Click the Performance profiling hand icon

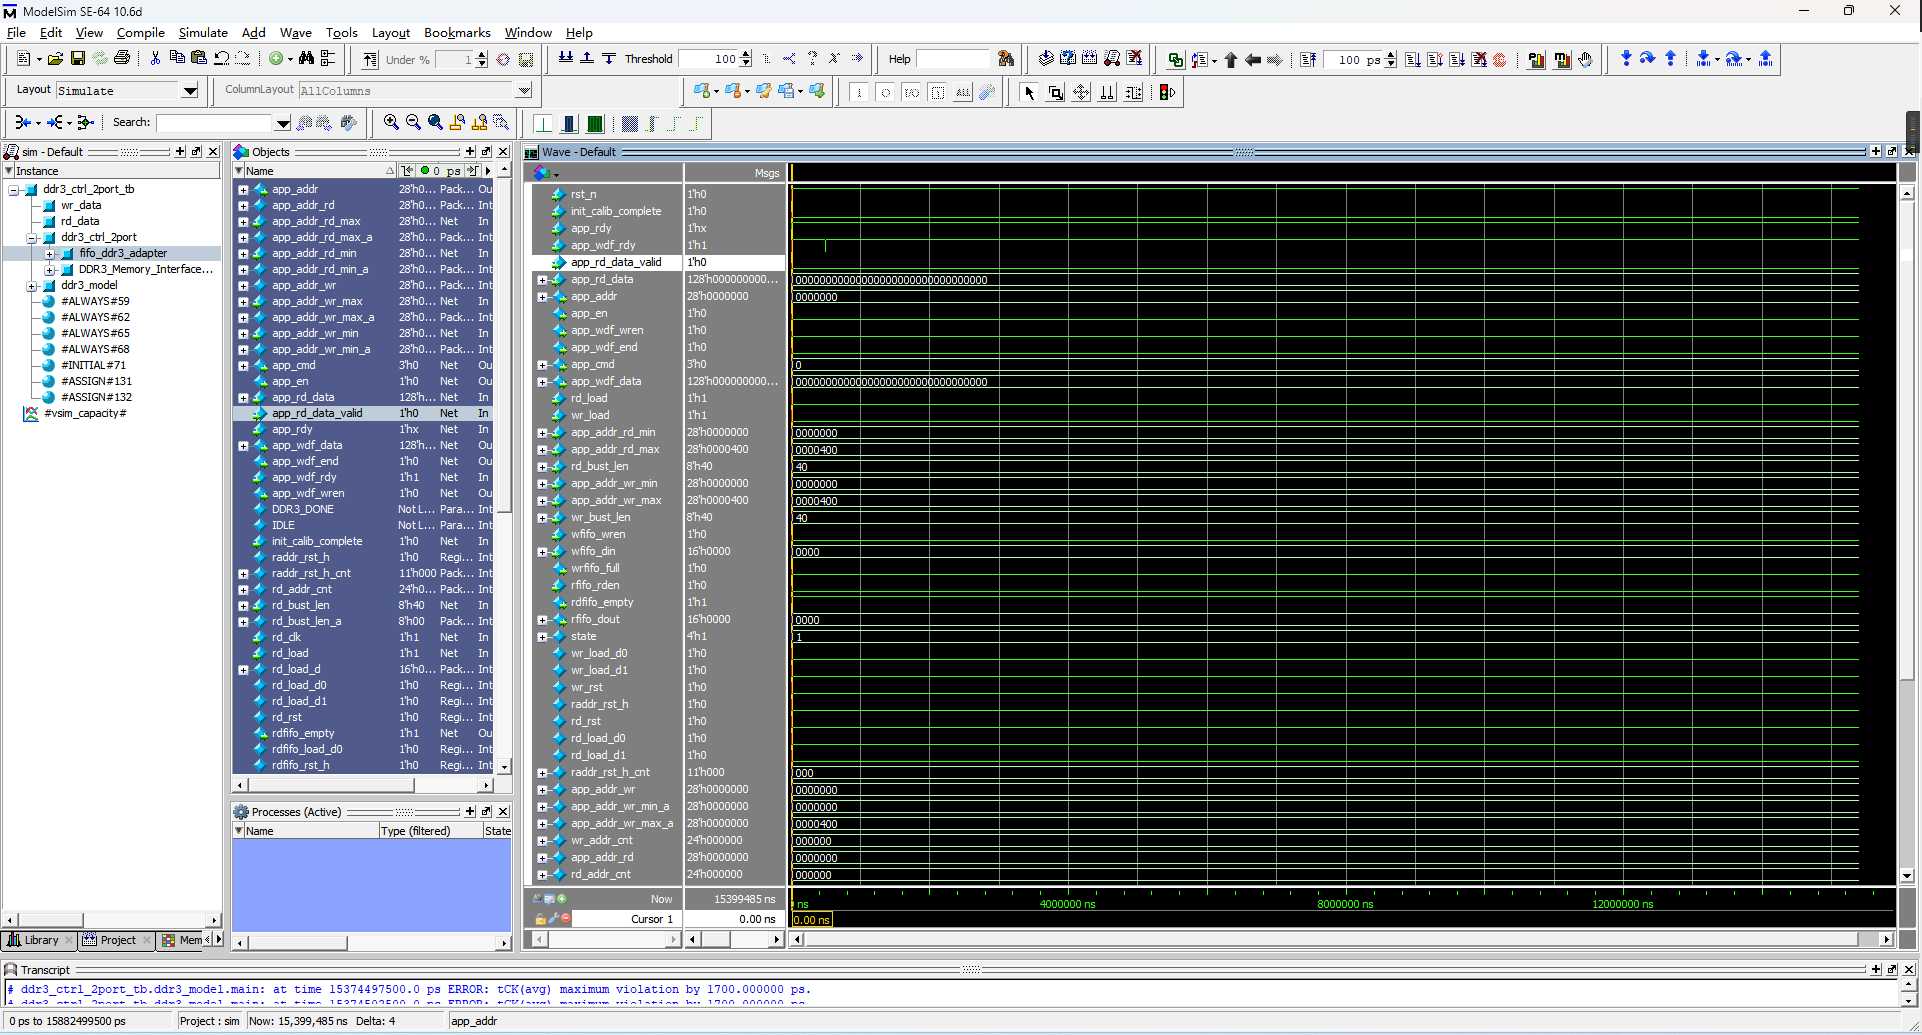[x=1585, y=60]
